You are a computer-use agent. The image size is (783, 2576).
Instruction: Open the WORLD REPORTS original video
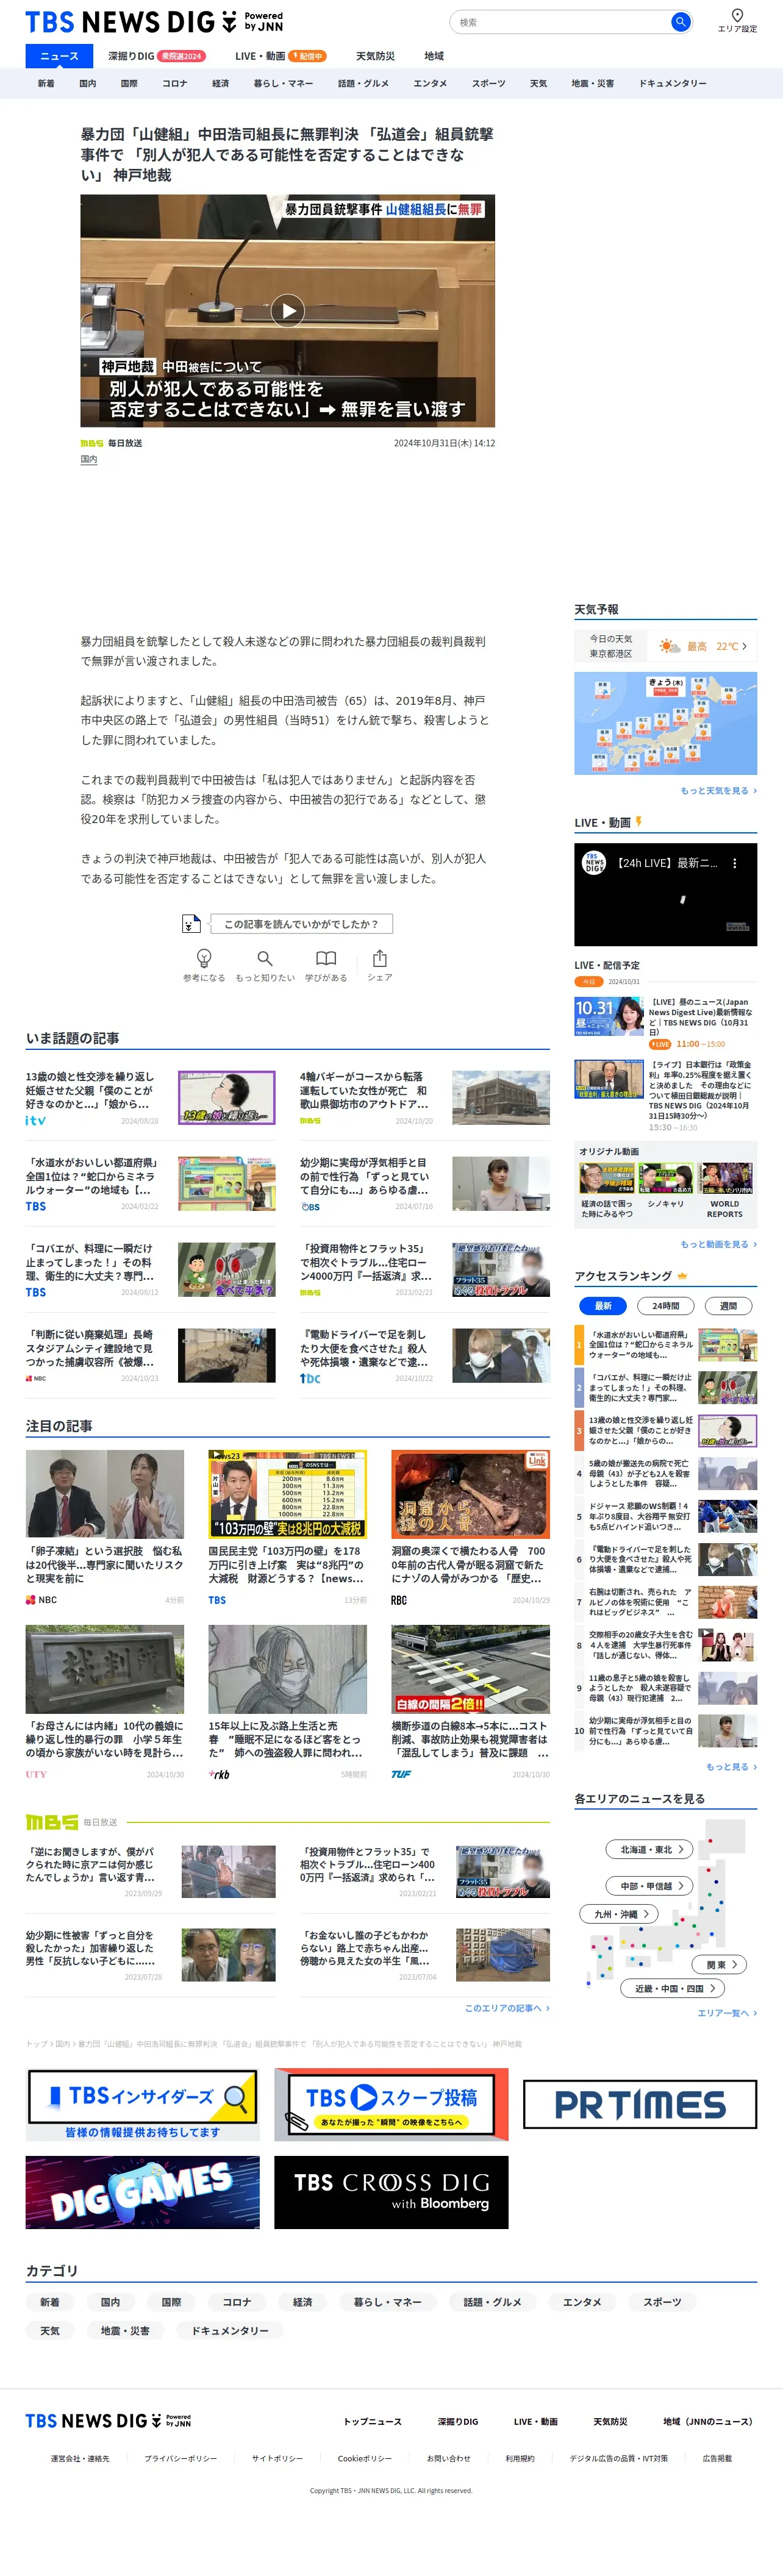coord(725,1190)
